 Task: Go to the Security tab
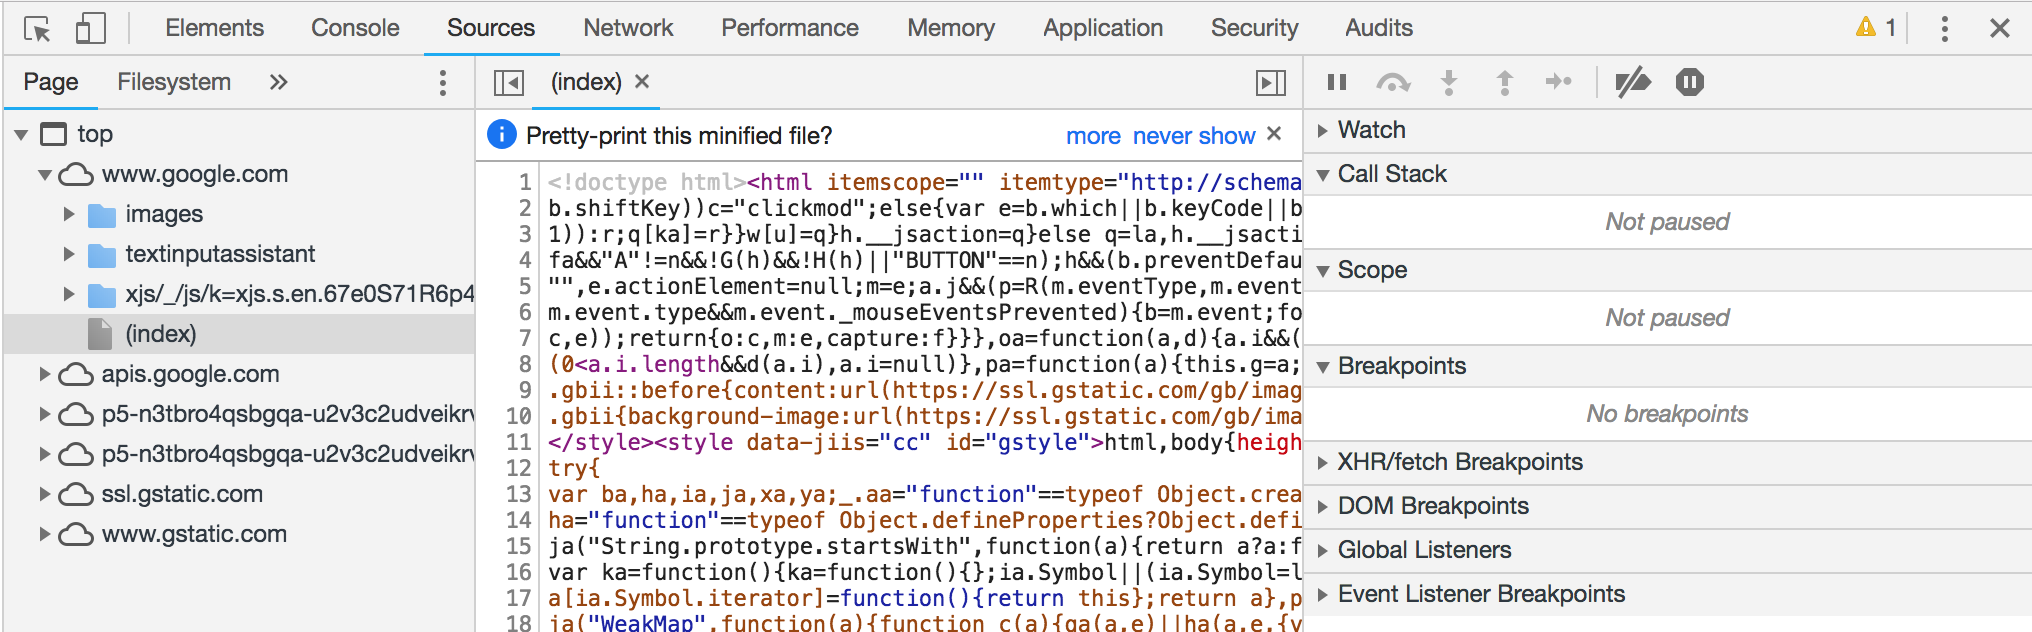[x=1254, y=28]
